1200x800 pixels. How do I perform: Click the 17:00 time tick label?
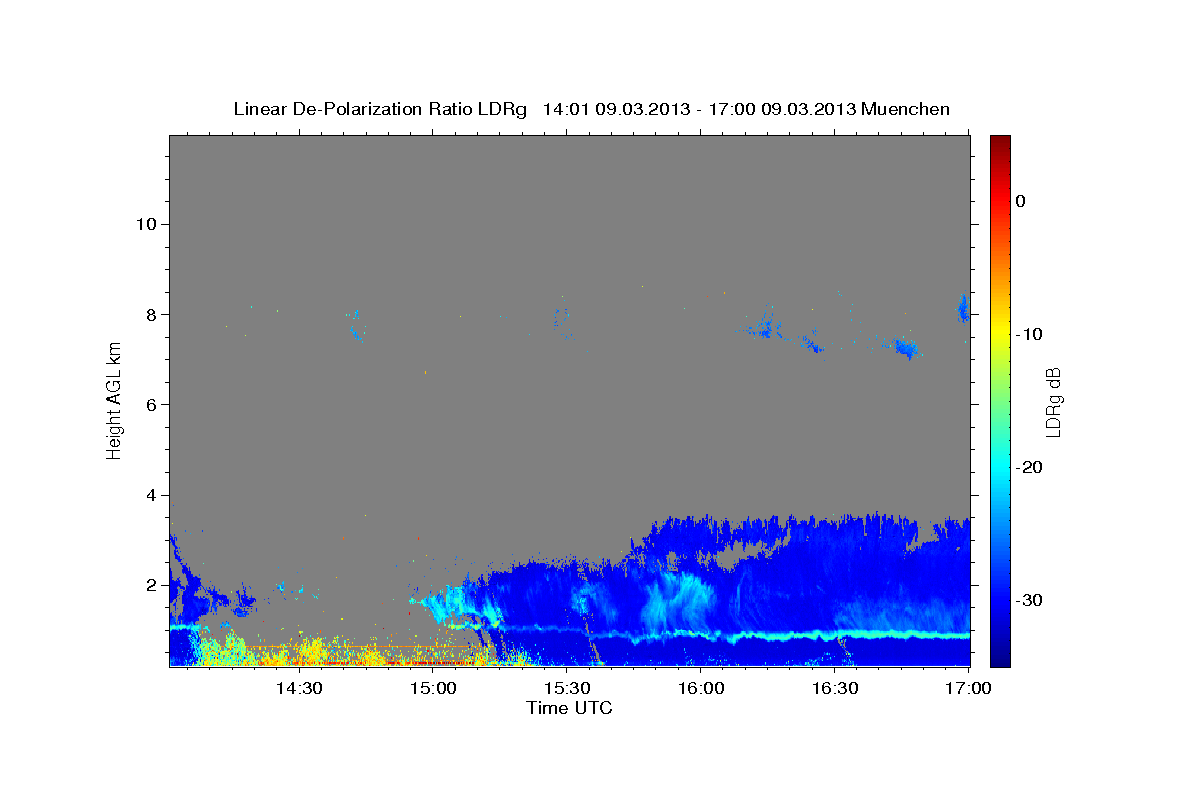[x=969, y=688]
